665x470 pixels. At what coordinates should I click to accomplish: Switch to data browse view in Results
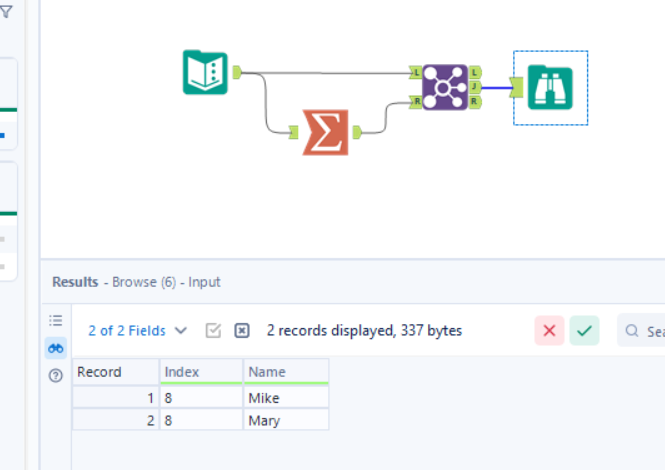click(x=56, y=348)
